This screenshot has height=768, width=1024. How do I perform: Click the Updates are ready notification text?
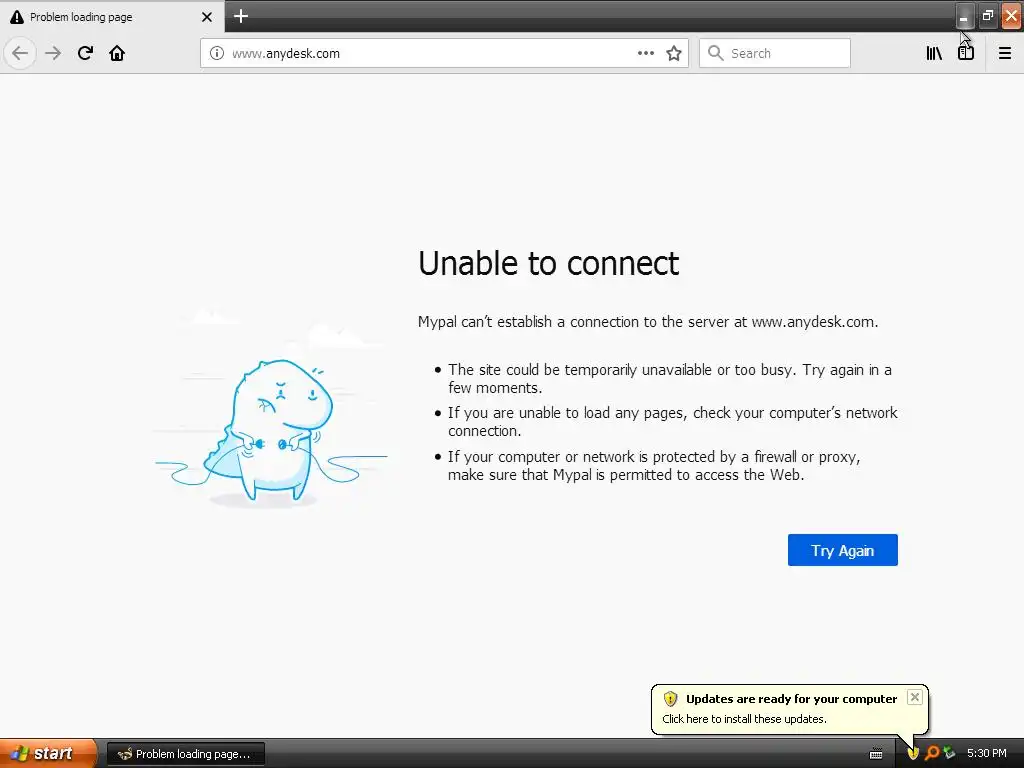(792, 699)
